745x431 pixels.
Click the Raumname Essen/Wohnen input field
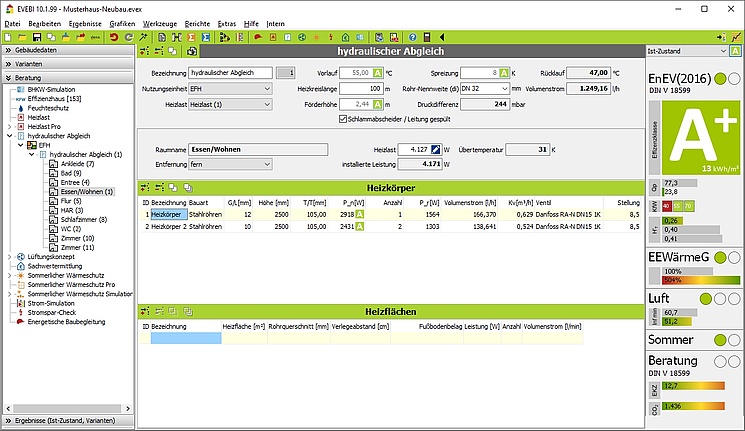pyautogui.click(x=258, y=149)
